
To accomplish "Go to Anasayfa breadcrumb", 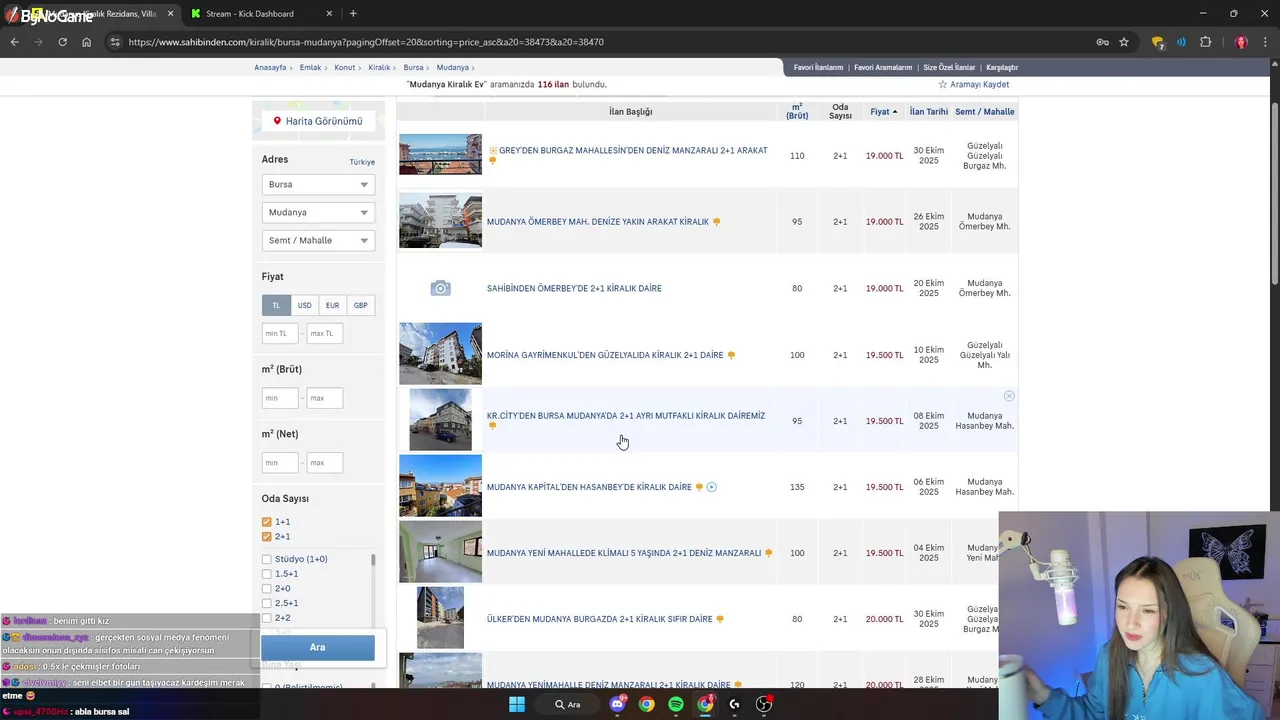I will (x=270, y=68).
